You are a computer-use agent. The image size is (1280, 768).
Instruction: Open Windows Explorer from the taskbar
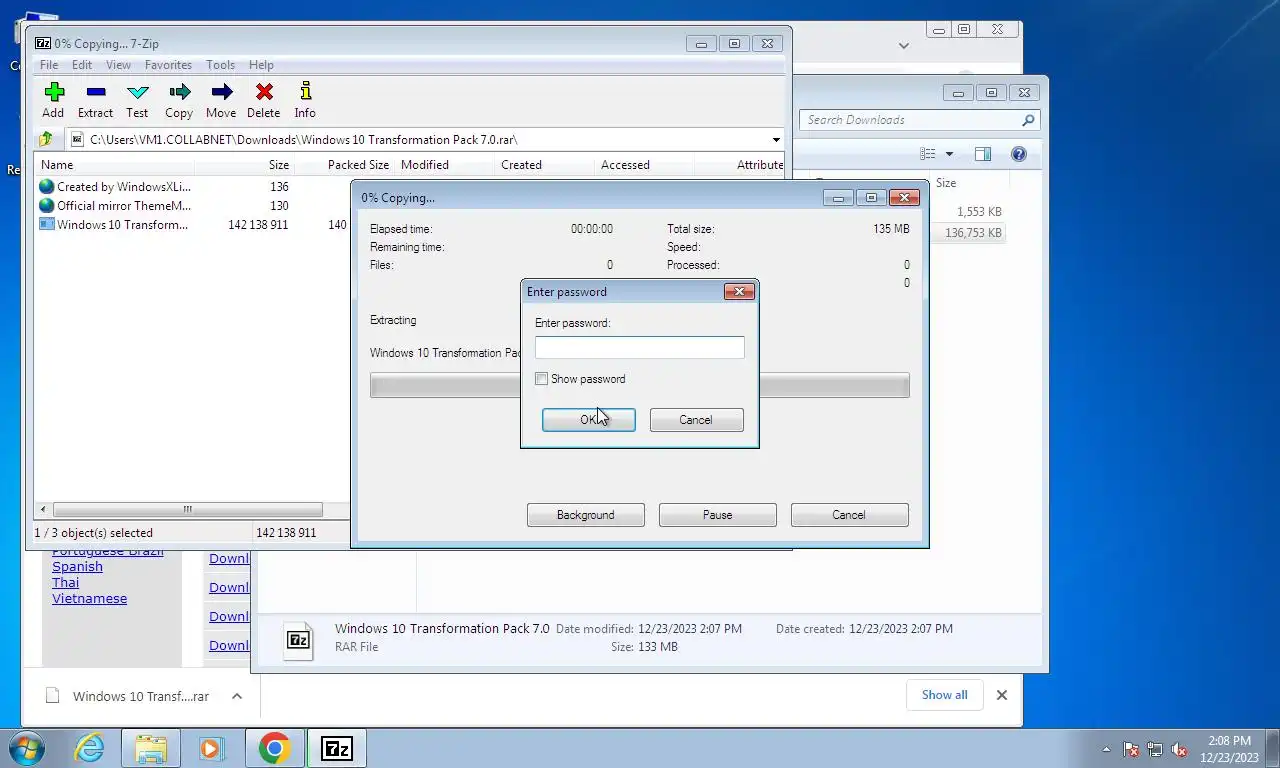tap(151, 748)
